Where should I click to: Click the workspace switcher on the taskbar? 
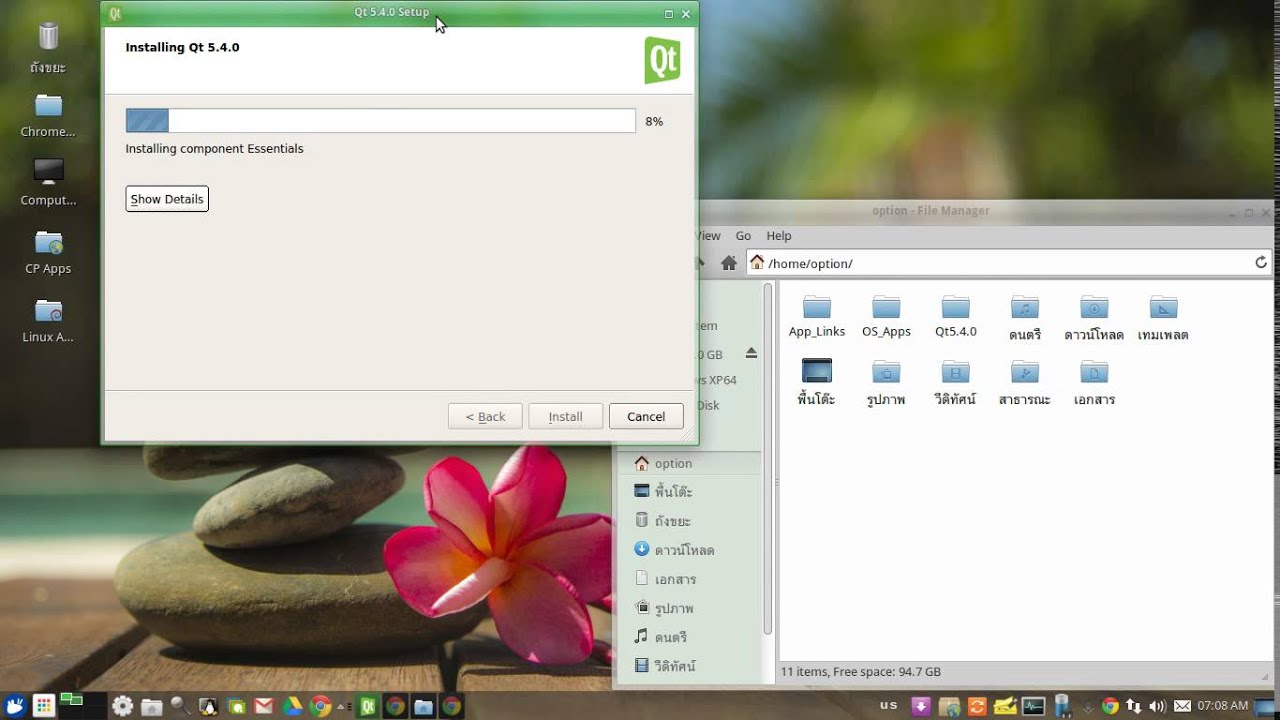82,706
